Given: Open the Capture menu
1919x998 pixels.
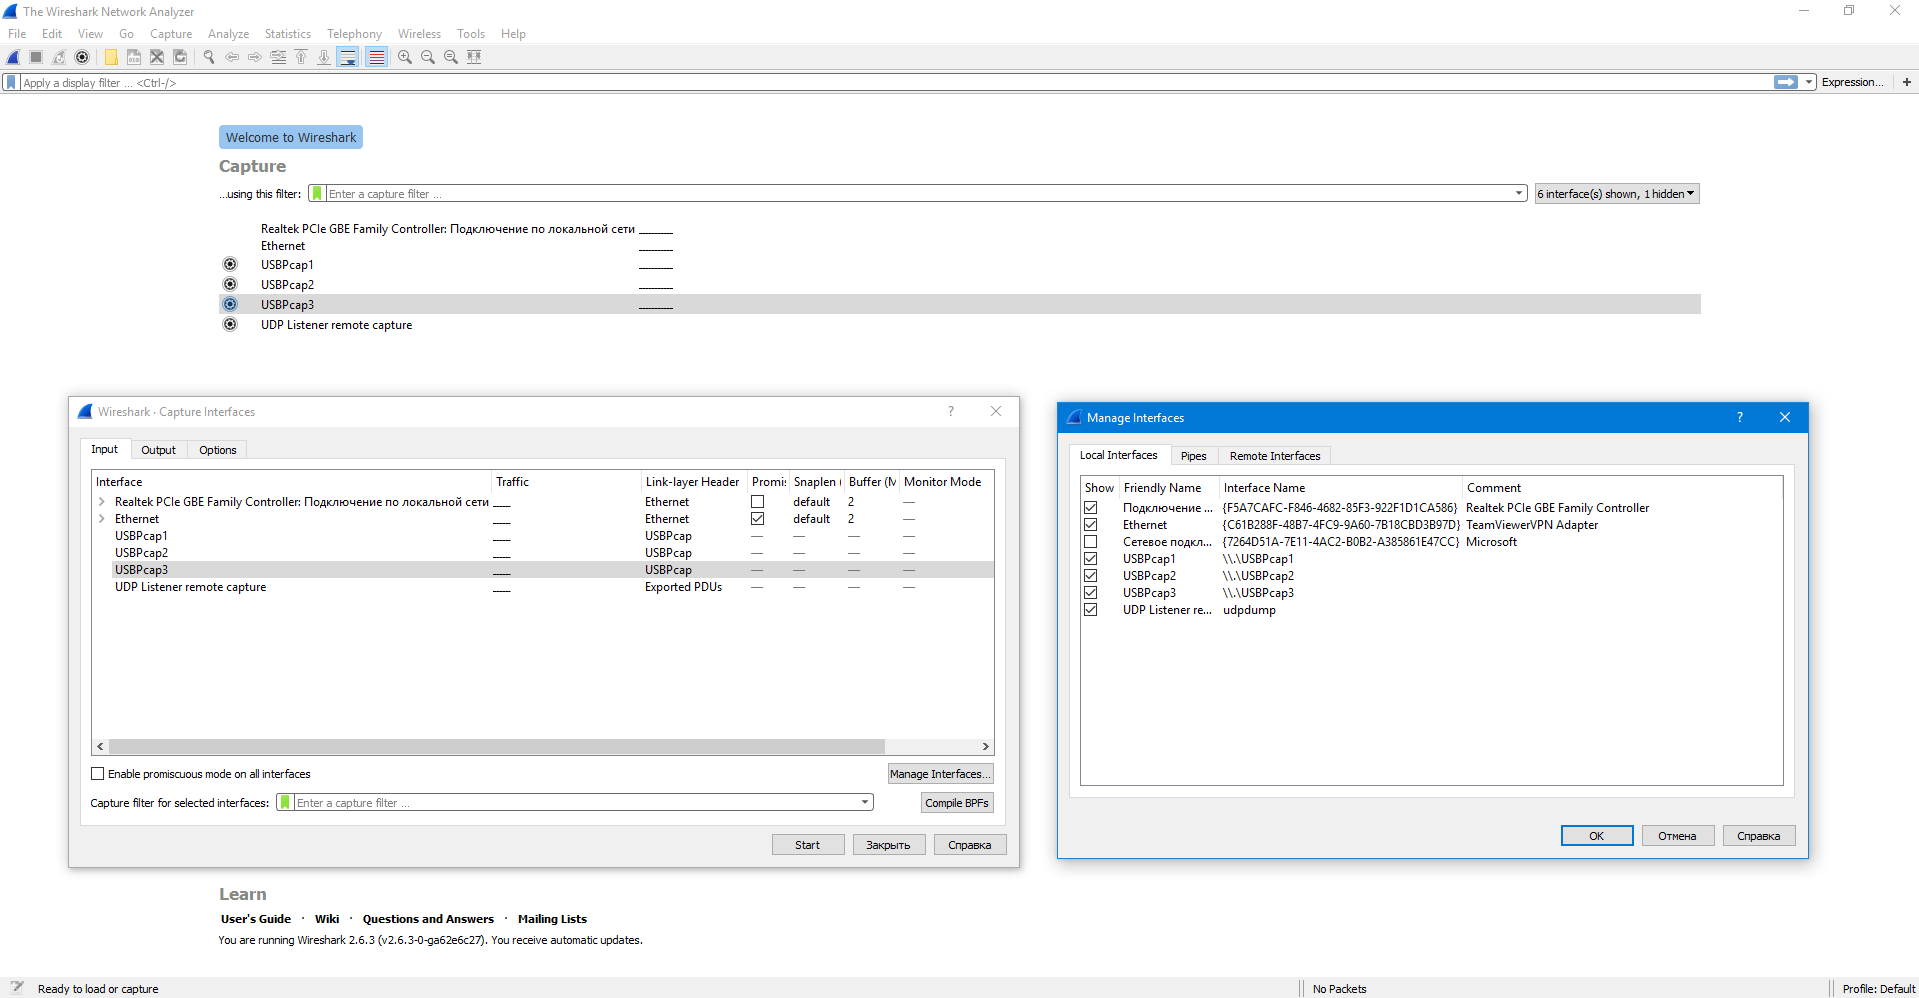Looking at the screenshot, I should click(x=171, y=34).
